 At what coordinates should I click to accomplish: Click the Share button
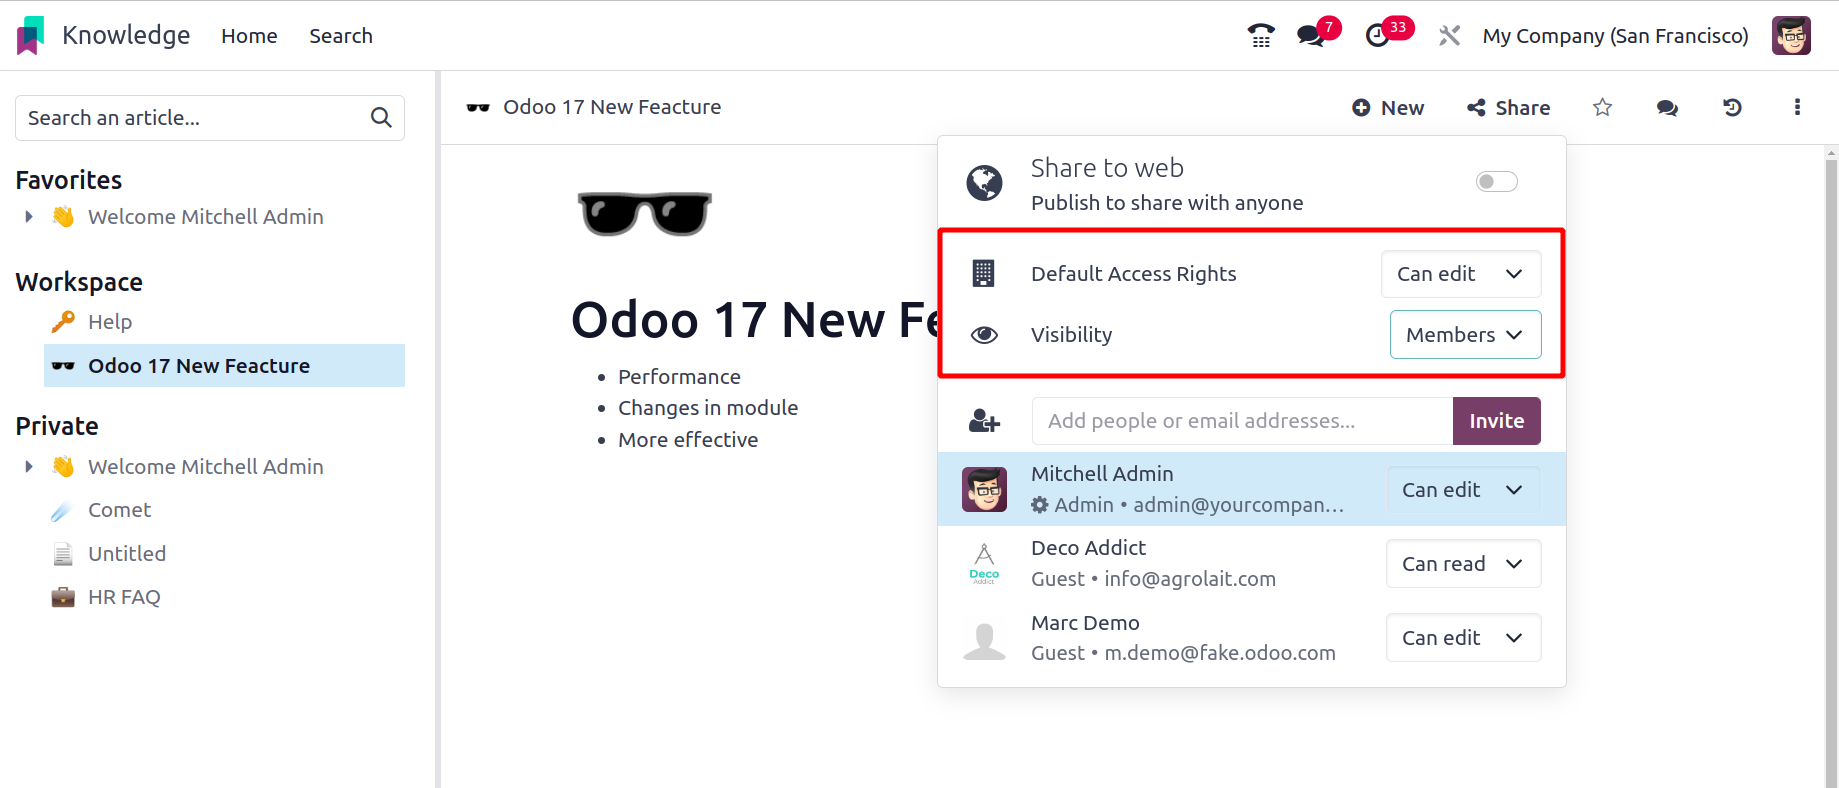tap(1508, 107)
